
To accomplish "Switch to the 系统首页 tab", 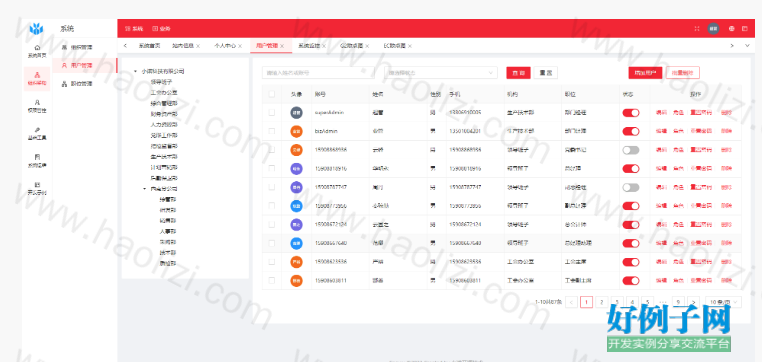I will point(149,46).
